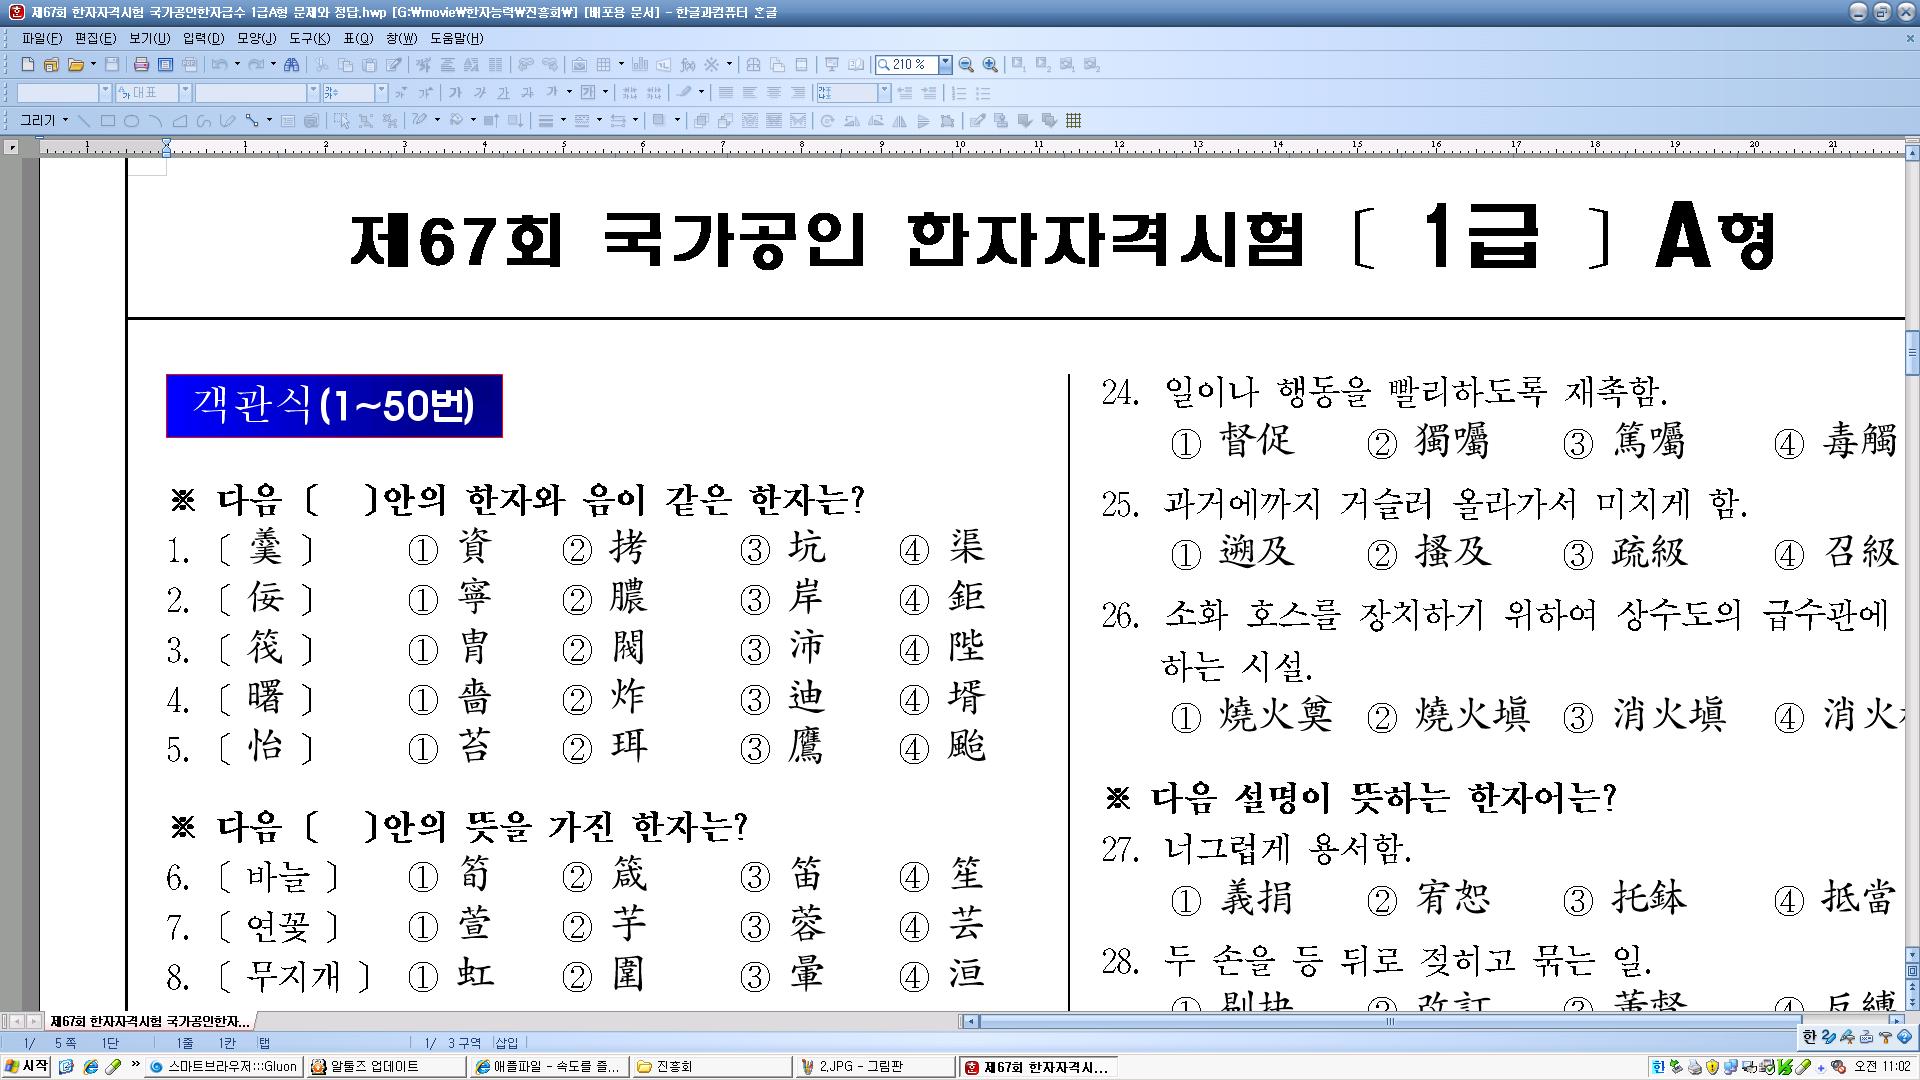Open the font size dropdown
1920x1080 pixels.
click(381, 92)
